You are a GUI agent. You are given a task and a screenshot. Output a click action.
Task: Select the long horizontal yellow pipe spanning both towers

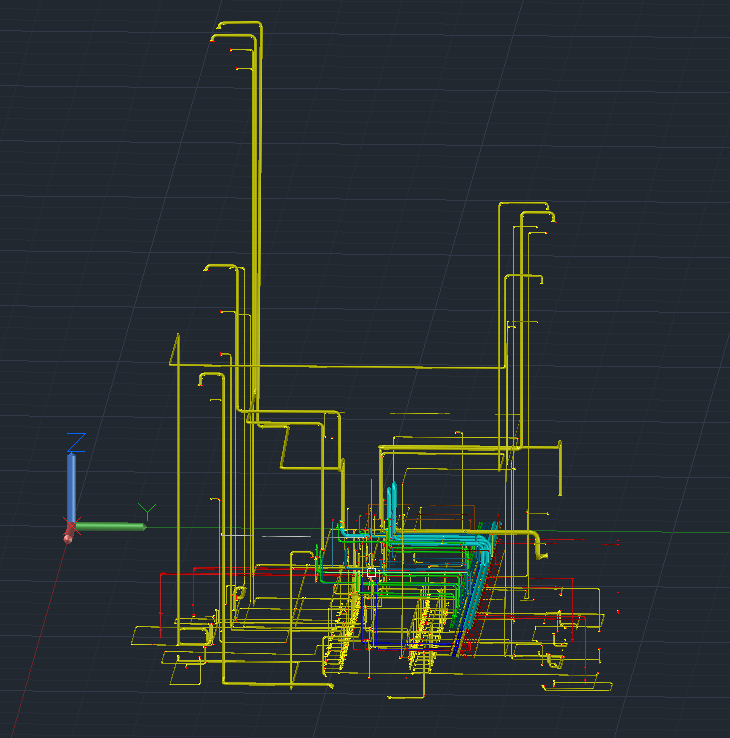coord(337,366)
